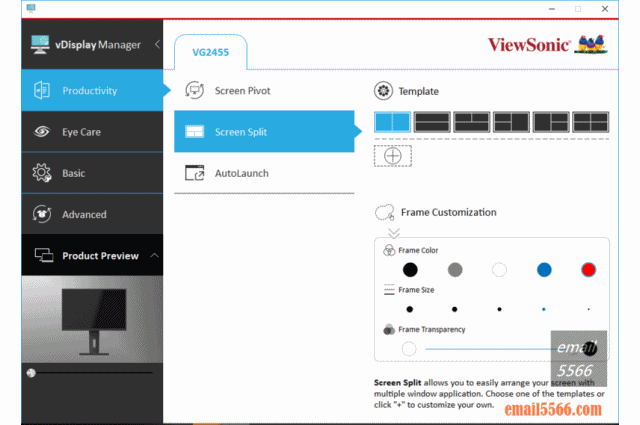Click the Productivity split-panel icon
Image resolution: width=640 pixels, height=425 pixels.
tap(42, 90)
